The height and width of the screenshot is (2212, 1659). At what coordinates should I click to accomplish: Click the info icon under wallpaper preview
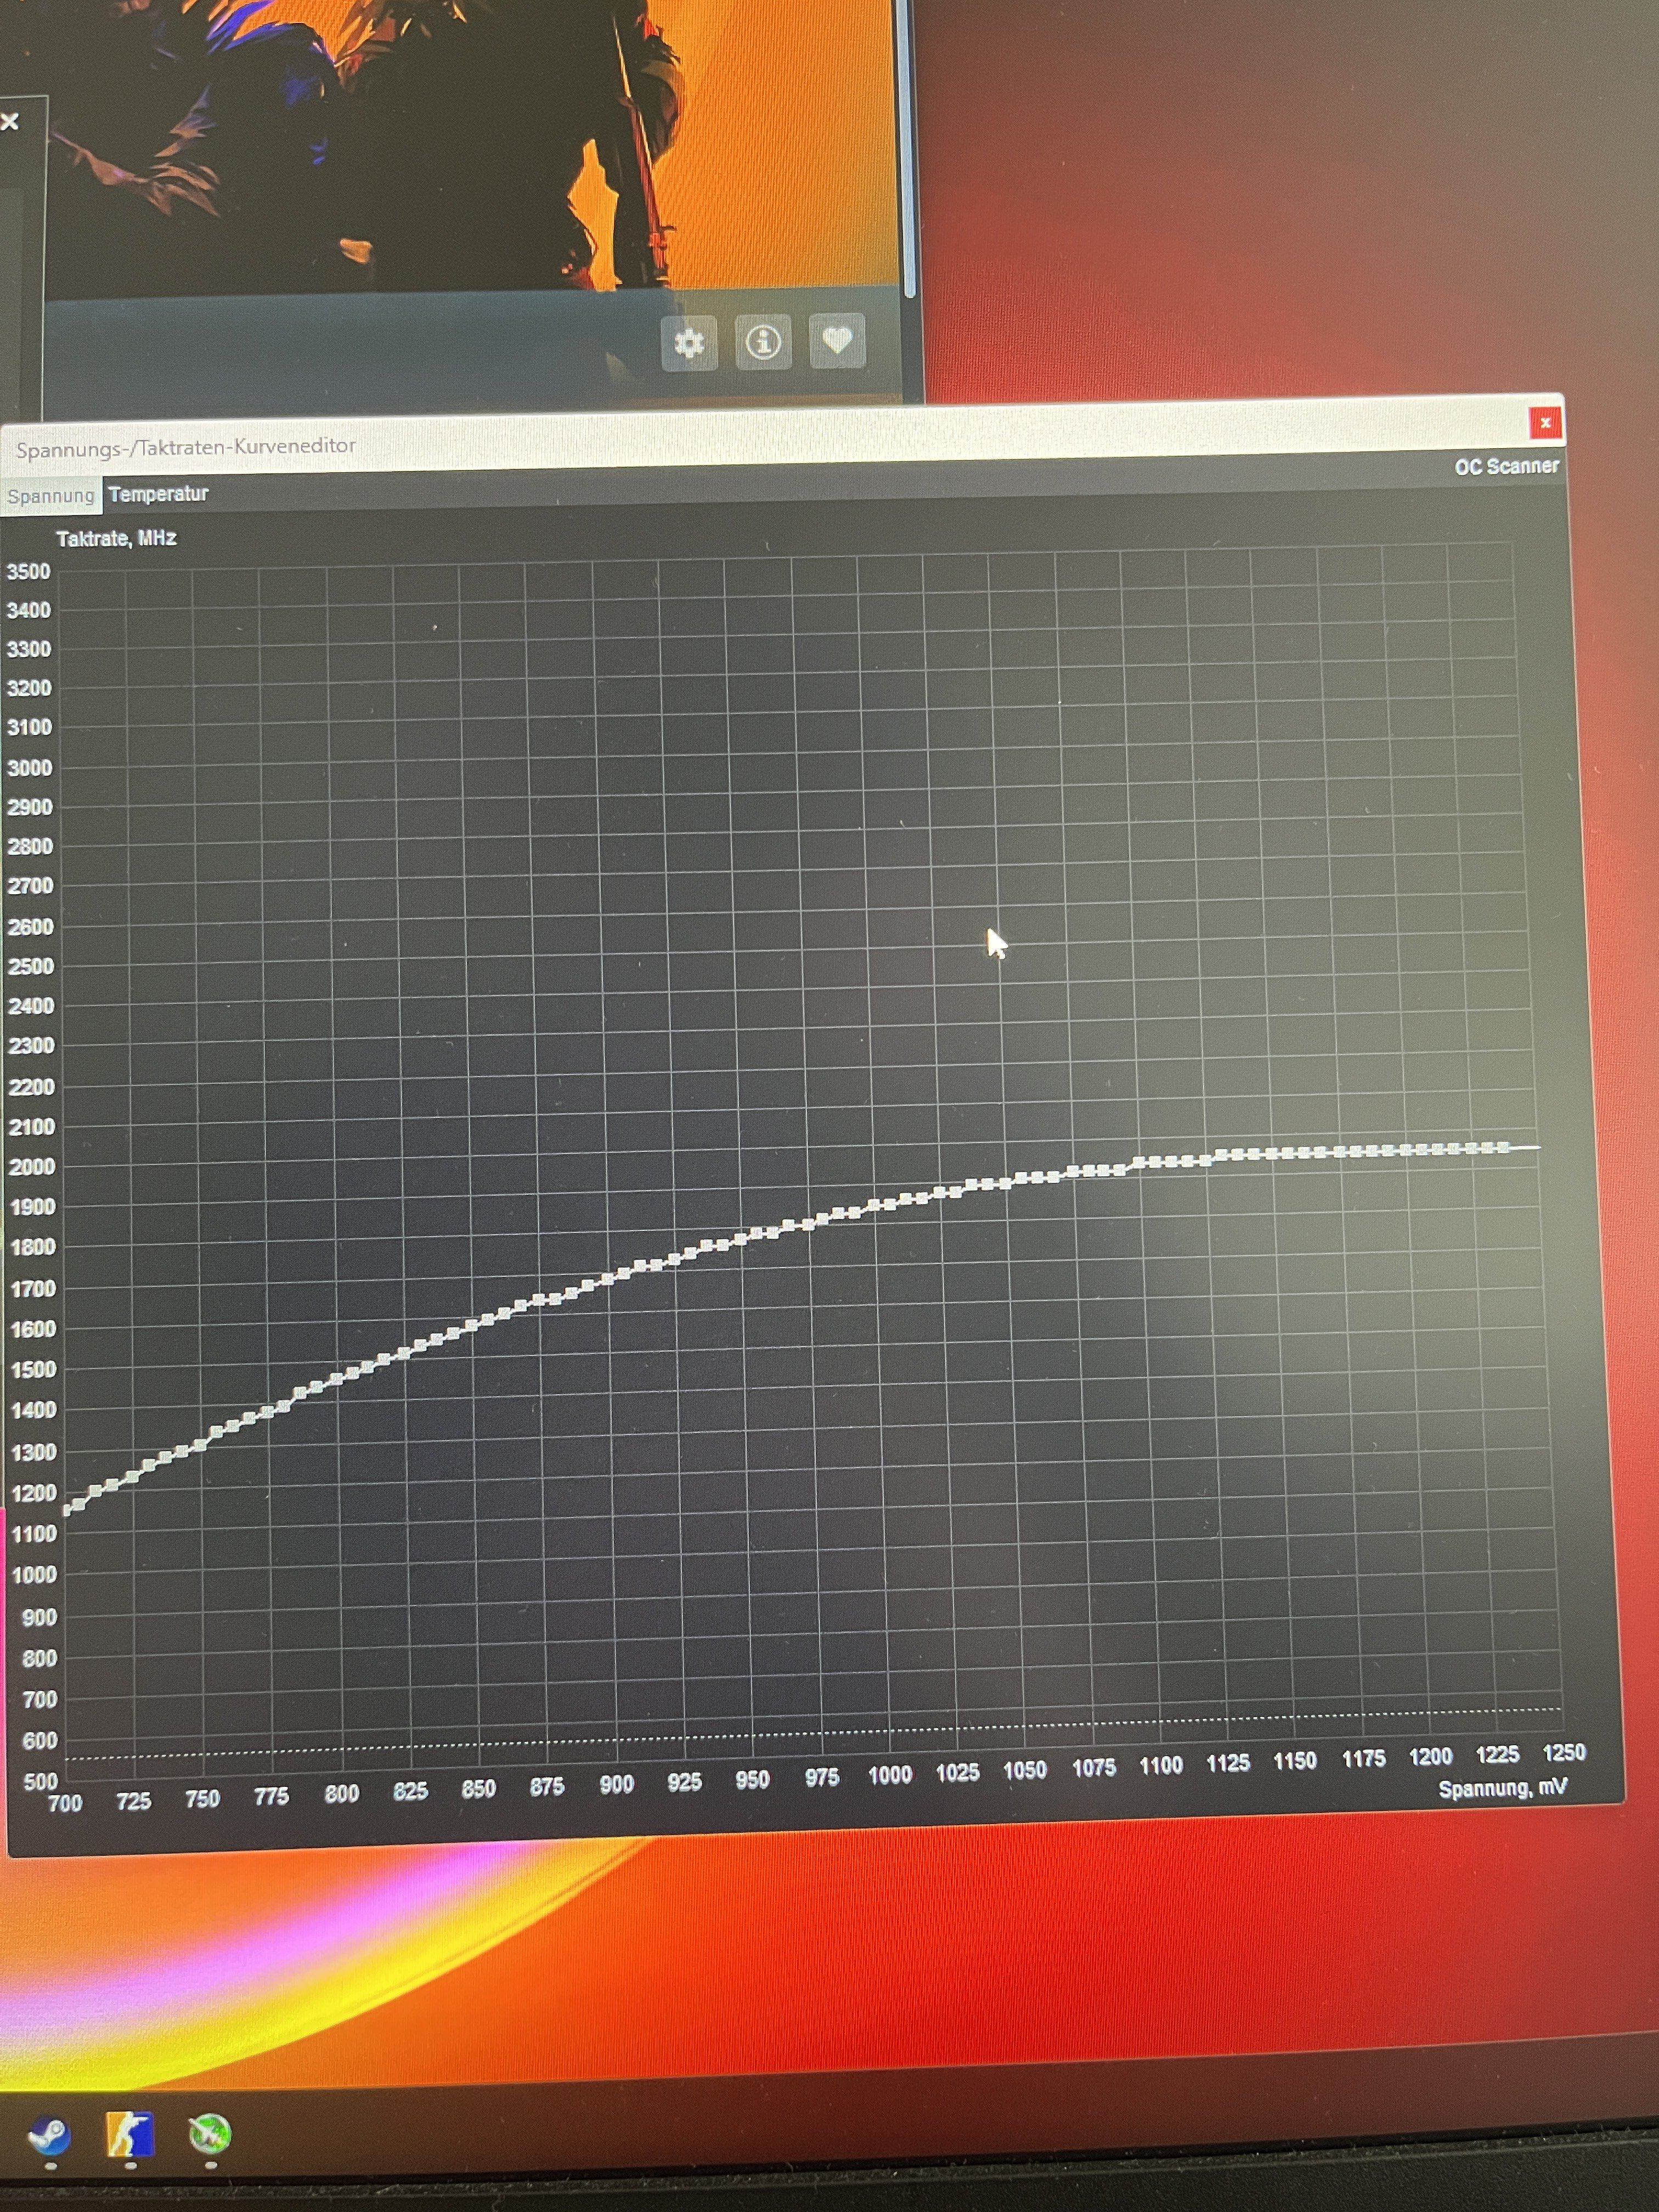click(763, 343)
